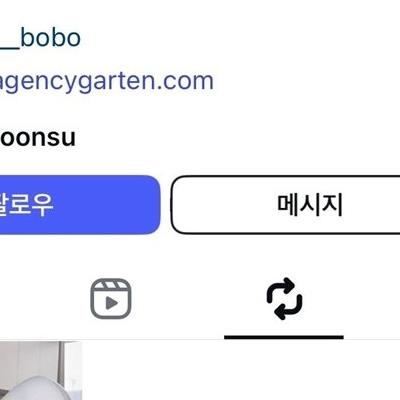
Task: Click the username ending in bobo
Action: 40,38
